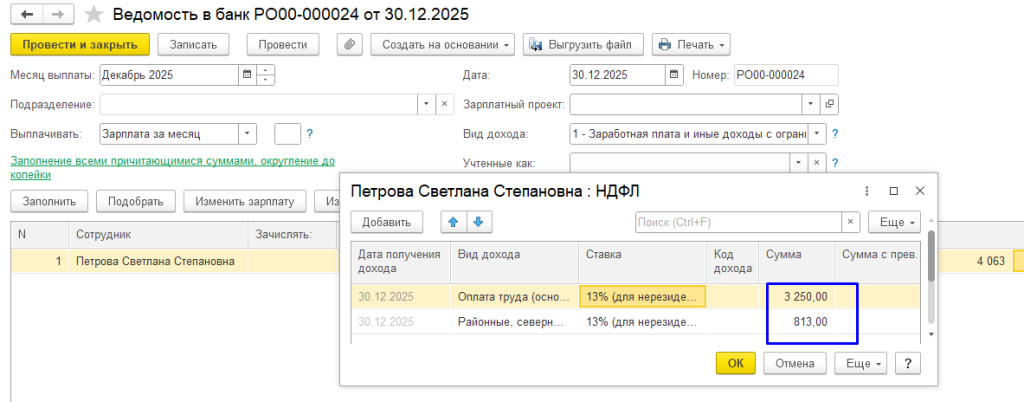Clear the Поиск search box

[850, 222]
